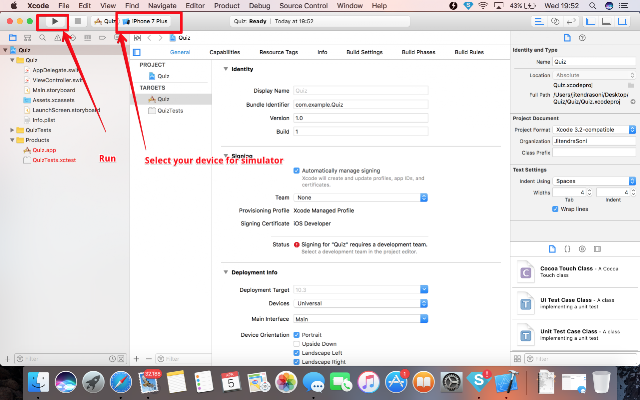Select Info.plist in the navigator
640x400 pixels.
pyautogui.click(x=44, y=120)
